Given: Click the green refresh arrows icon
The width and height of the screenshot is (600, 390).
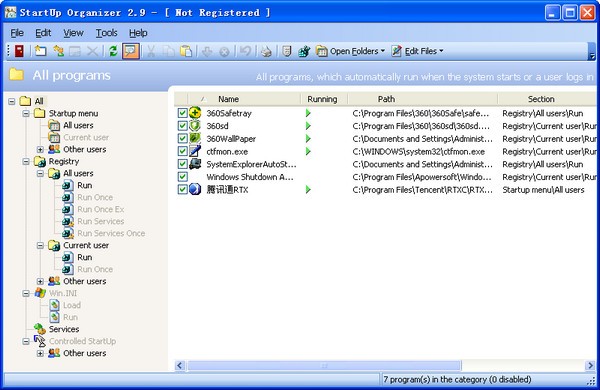Looking at the screenshot, I should [x=113, y=51].
